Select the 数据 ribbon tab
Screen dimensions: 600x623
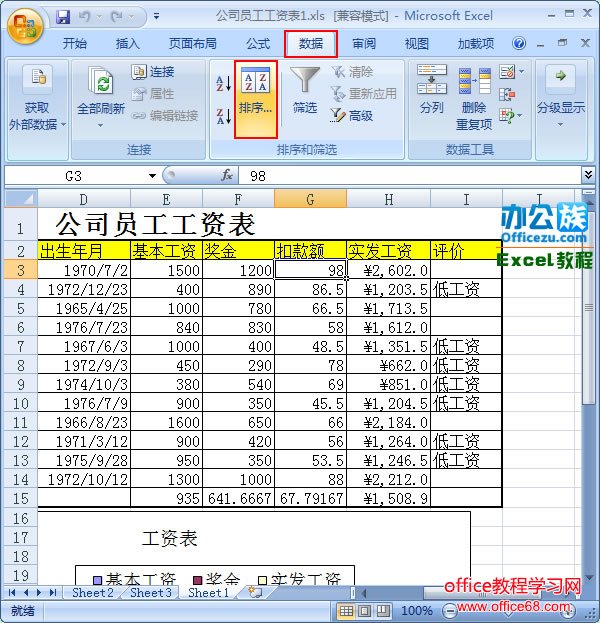click(x=311, y=43)
